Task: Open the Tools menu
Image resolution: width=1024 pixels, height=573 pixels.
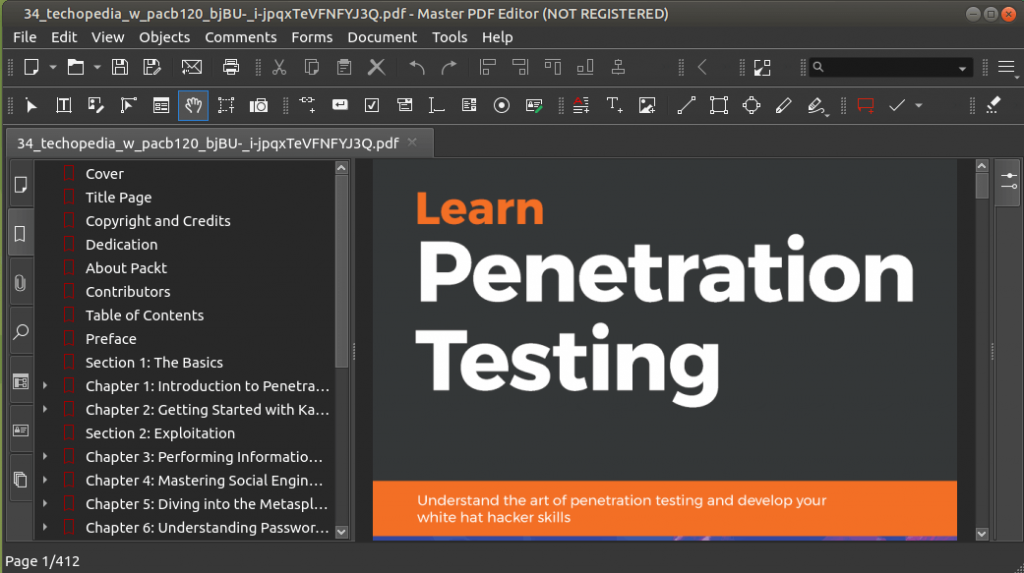Action: [449, 37]
